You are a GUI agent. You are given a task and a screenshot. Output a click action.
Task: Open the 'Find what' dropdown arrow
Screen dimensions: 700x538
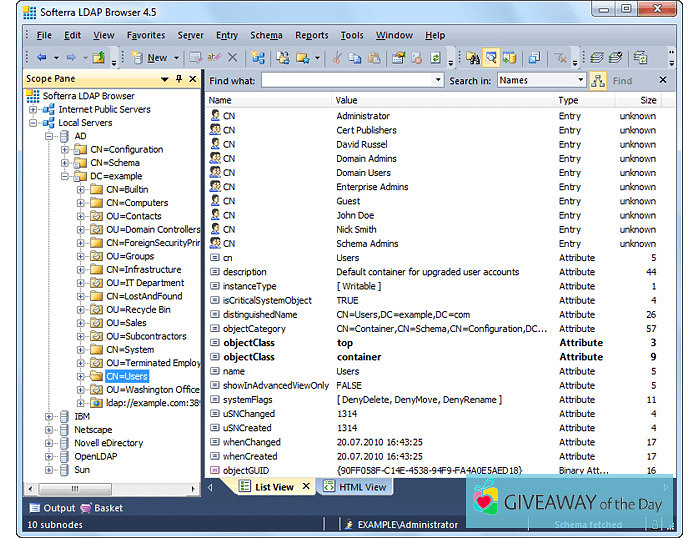click(x=437, y=80)
